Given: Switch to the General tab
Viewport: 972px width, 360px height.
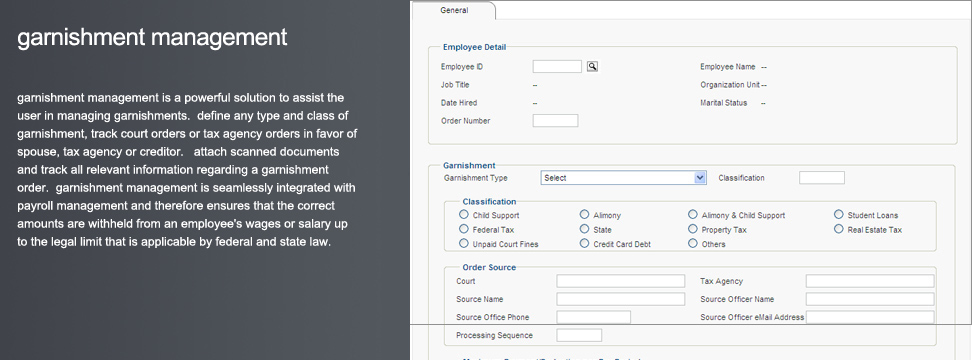Looking at the screenshot, I should tap(454, 11).
